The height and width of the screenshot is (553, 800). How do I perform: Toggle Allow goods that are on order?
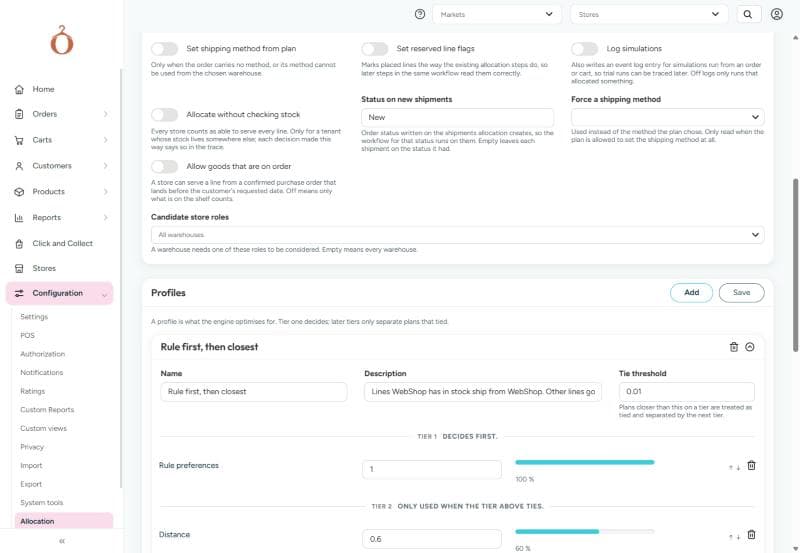(164, 167)
